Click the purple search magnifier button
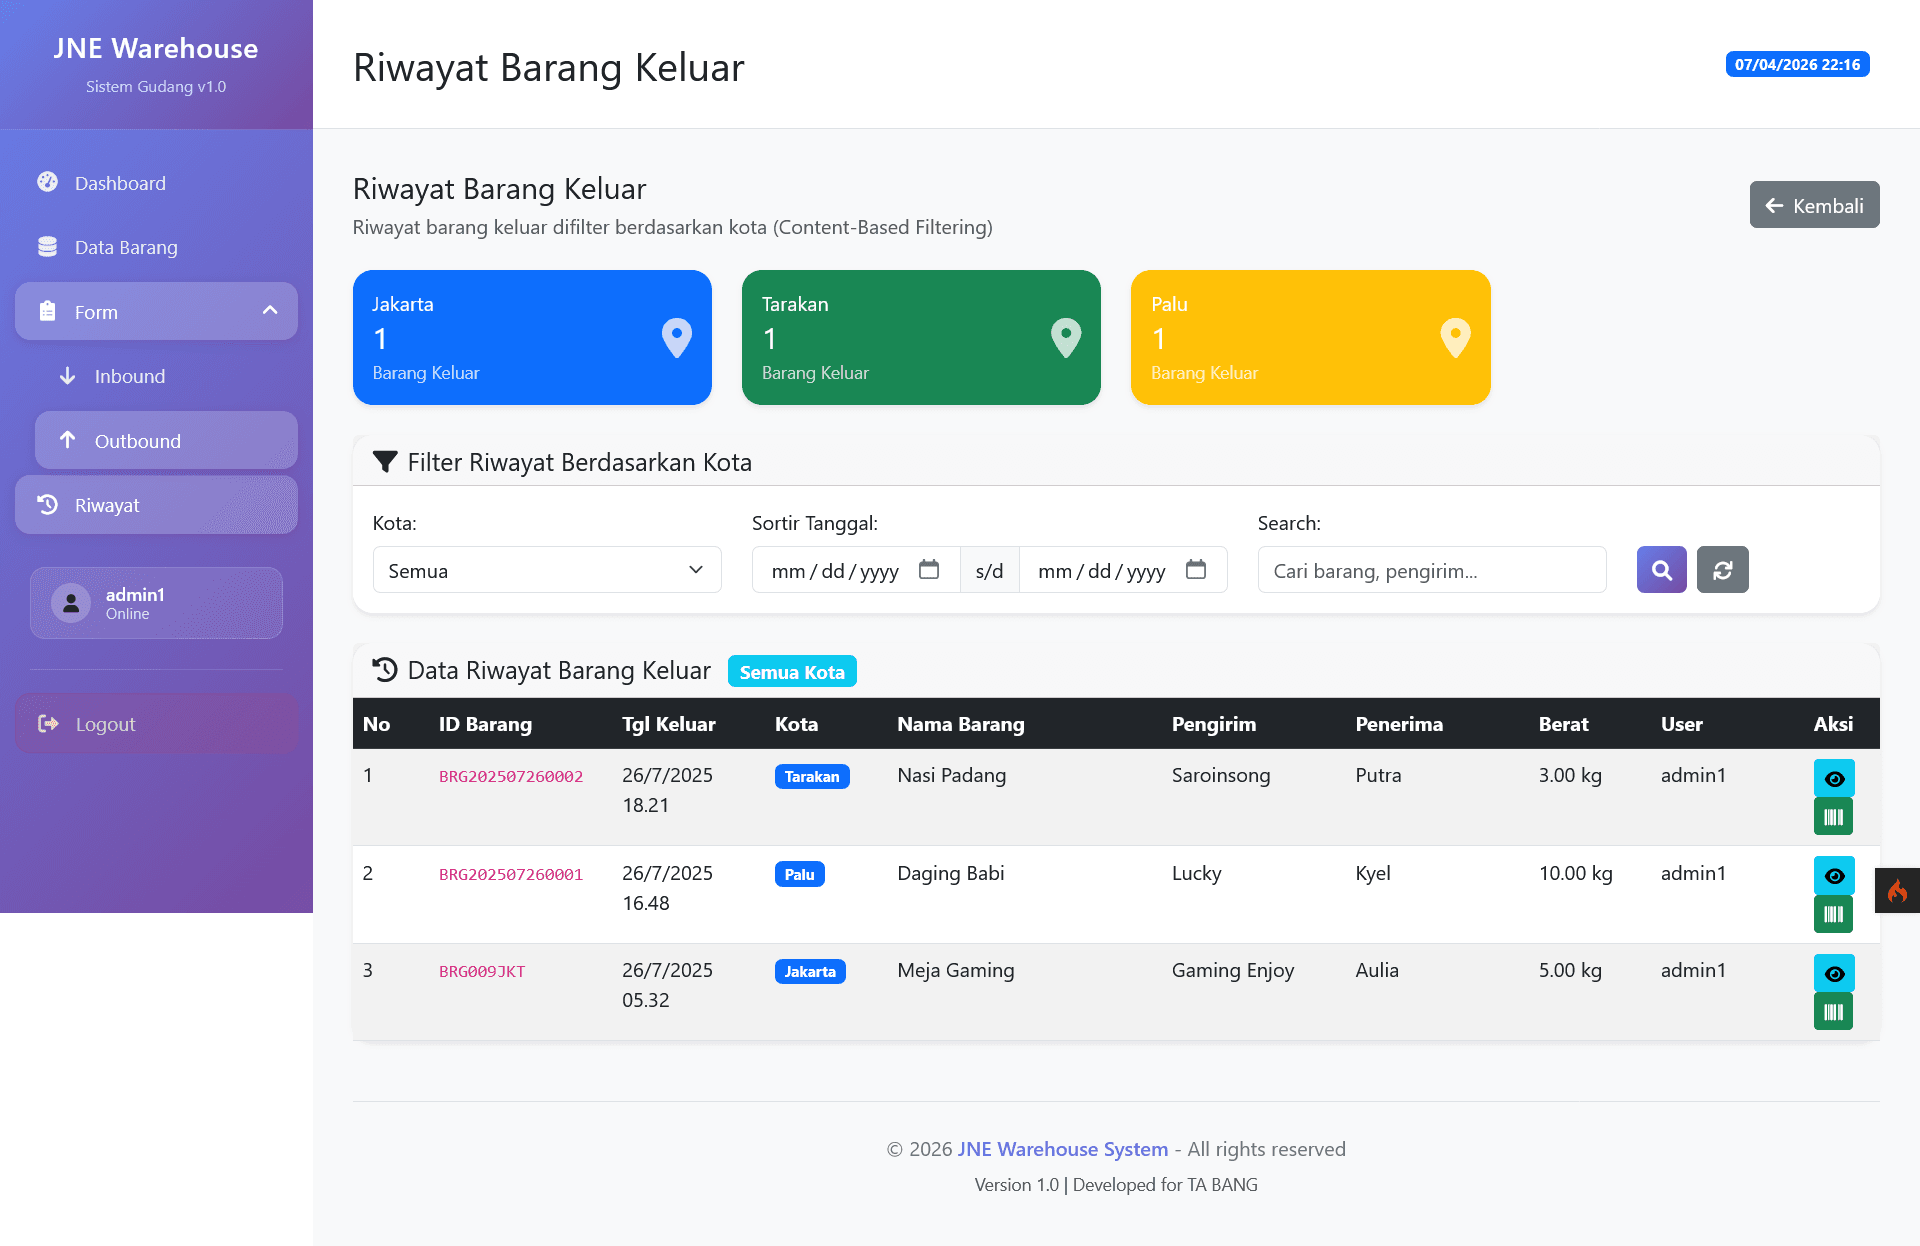The height and width of the screenshot is (1246, 1920). pos(1661,570)
